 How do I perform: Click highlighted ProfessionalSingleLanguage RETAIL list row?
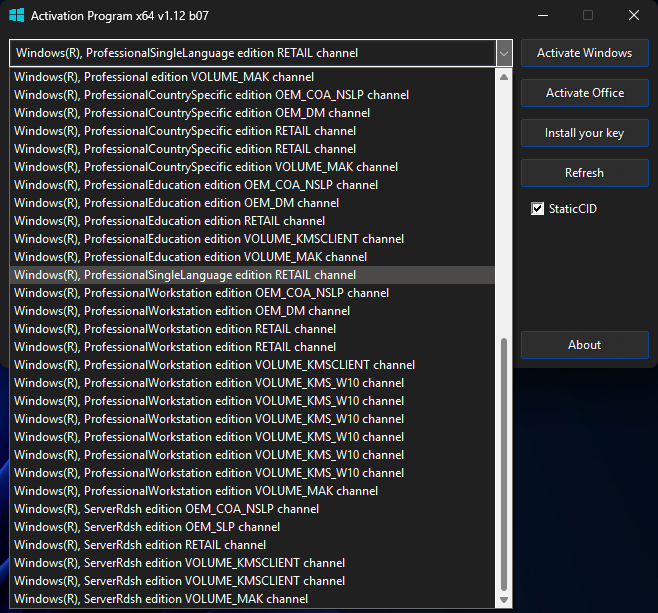click(252, 275)
